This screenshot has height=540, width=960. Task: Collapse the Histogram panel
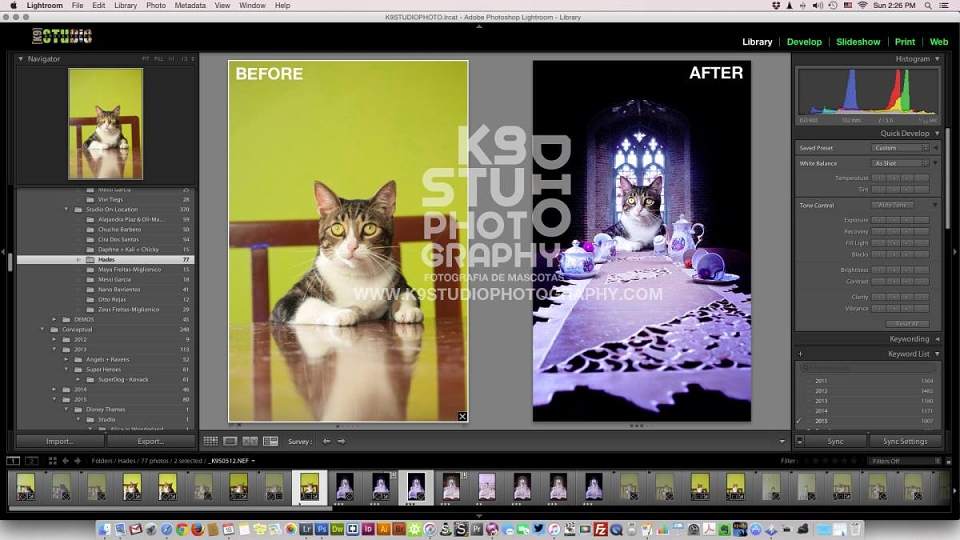click(937, 59)
